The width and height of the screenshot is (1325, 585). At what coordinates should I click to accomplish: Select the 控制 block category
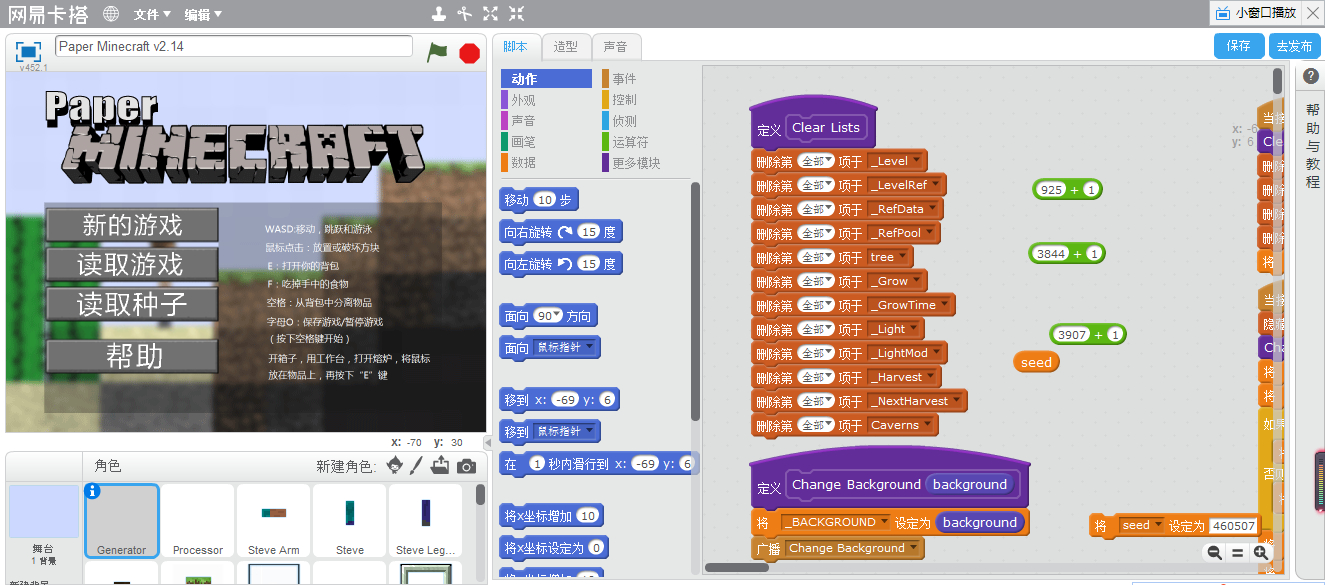(646, 100)
